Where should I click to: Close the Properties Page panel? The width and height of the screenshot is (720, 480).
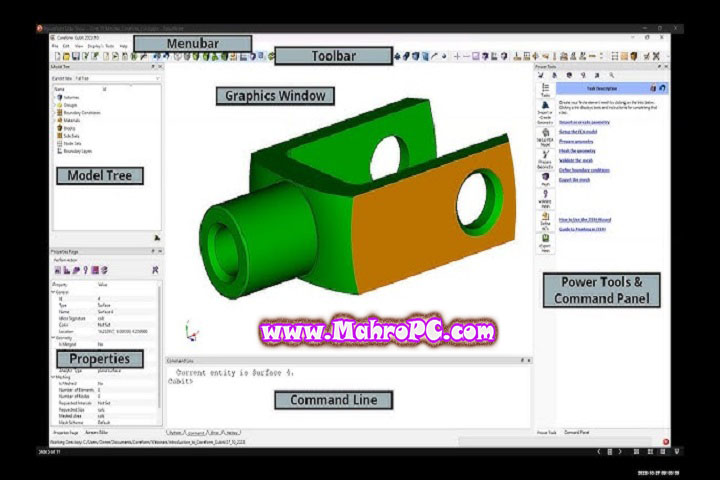[160, 251]
